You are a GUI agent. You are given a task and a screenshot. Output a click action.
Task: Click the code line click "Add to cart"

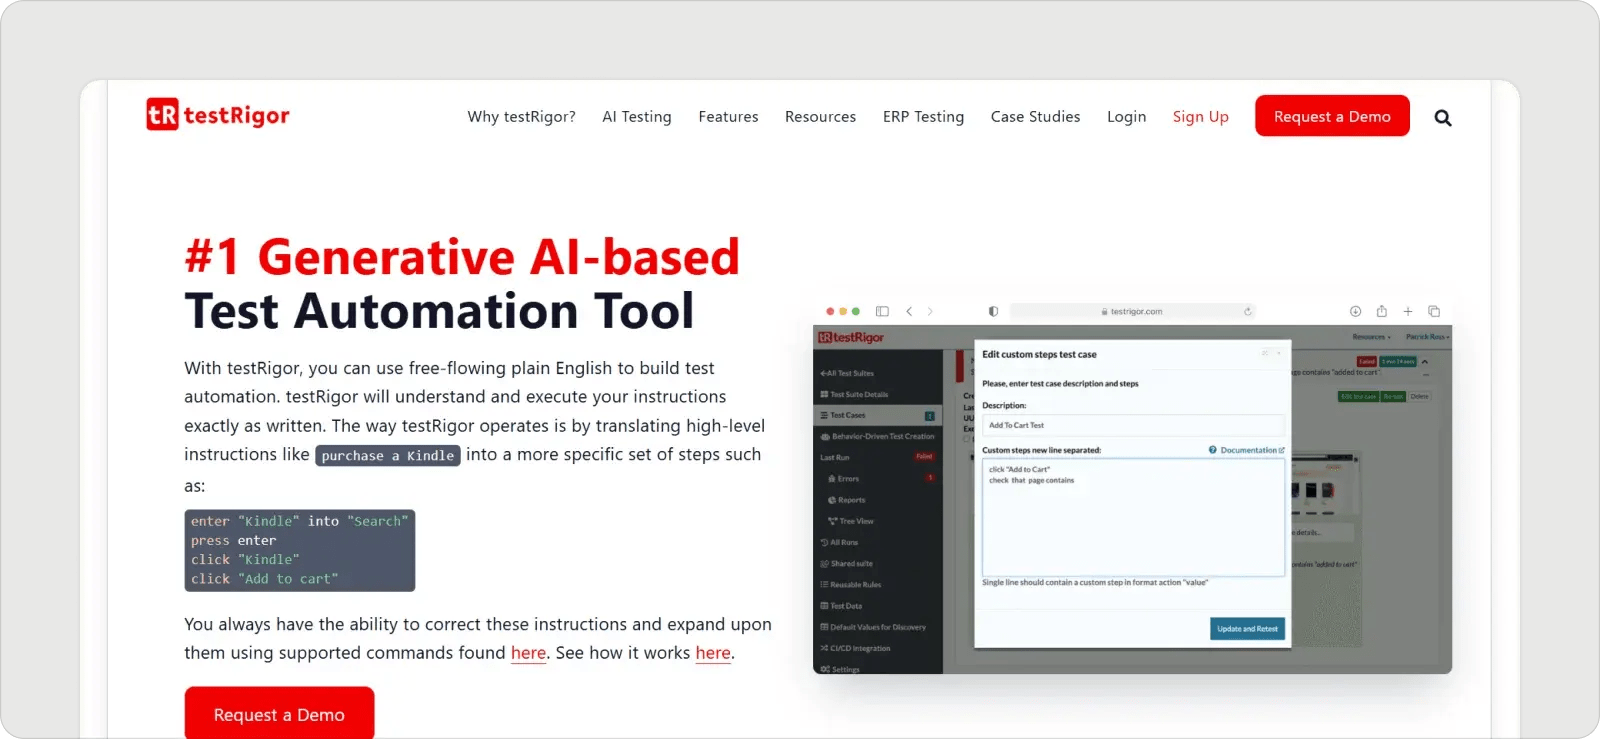[x=265, y=579]
